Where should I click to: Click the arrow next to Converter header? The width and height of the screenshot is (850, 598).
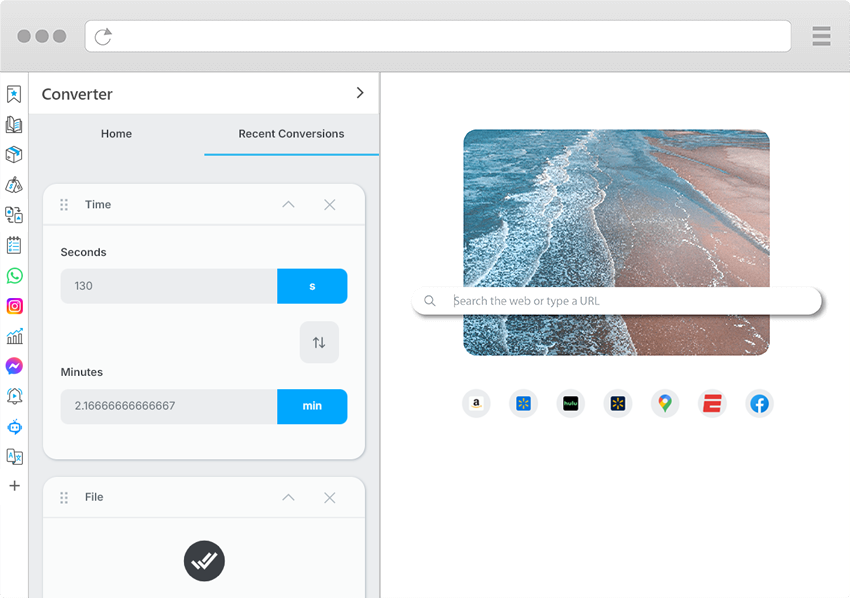pos(360,91)
